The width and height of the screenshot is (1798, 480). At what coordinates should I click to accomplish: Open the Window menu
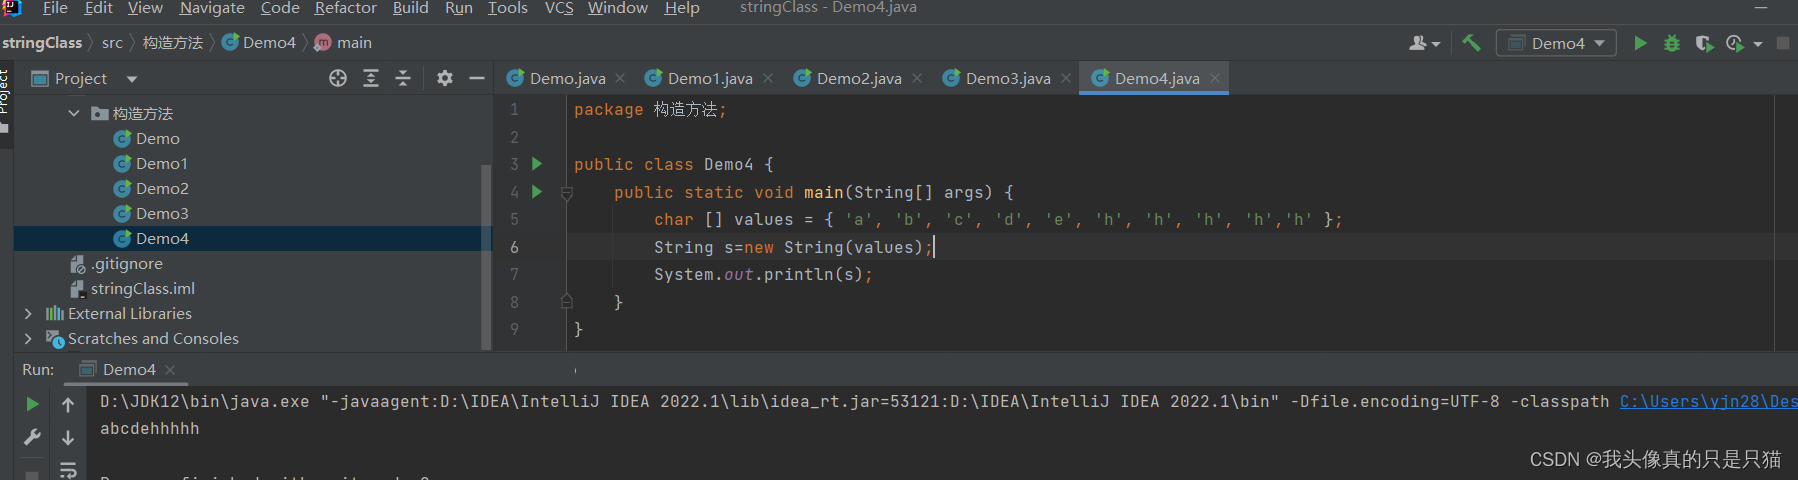pyautogui.click(x=617, y=8)
